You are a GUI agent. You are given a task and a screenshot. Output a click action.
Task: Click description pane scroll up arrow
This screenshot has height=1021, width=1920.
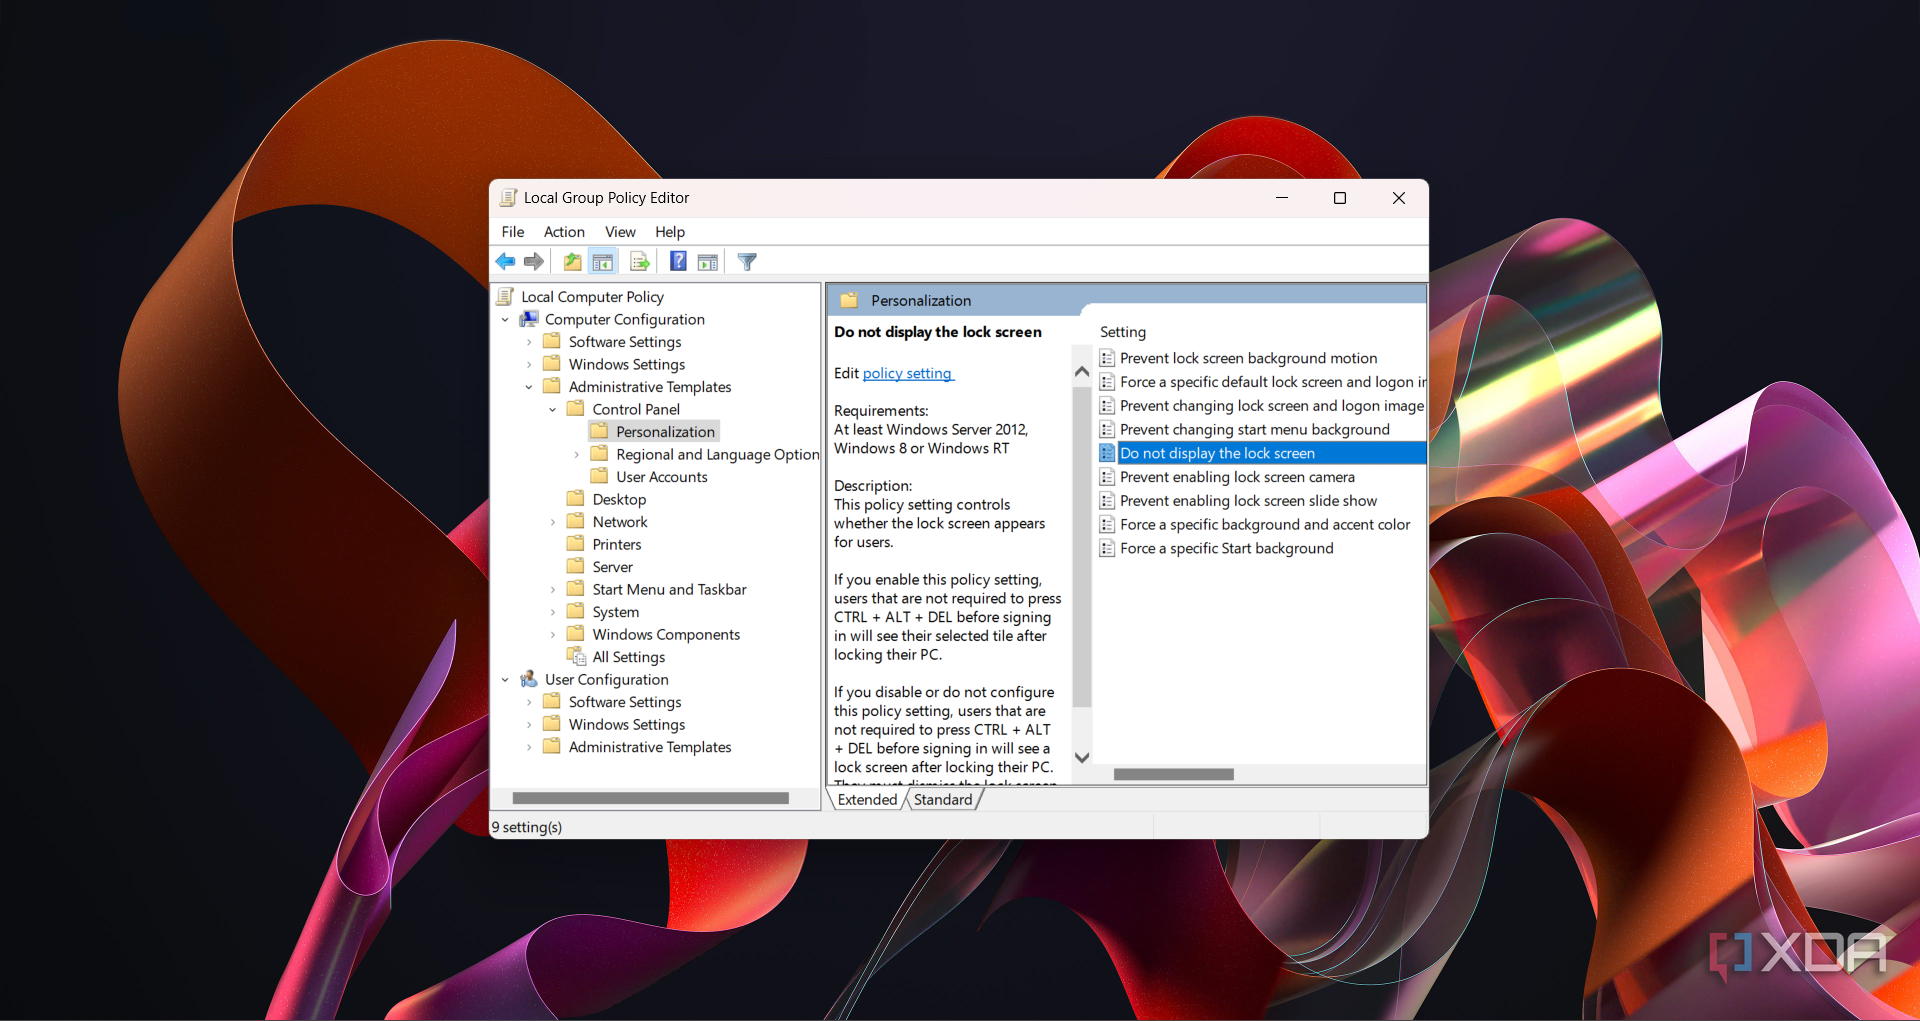[1081, 371]
